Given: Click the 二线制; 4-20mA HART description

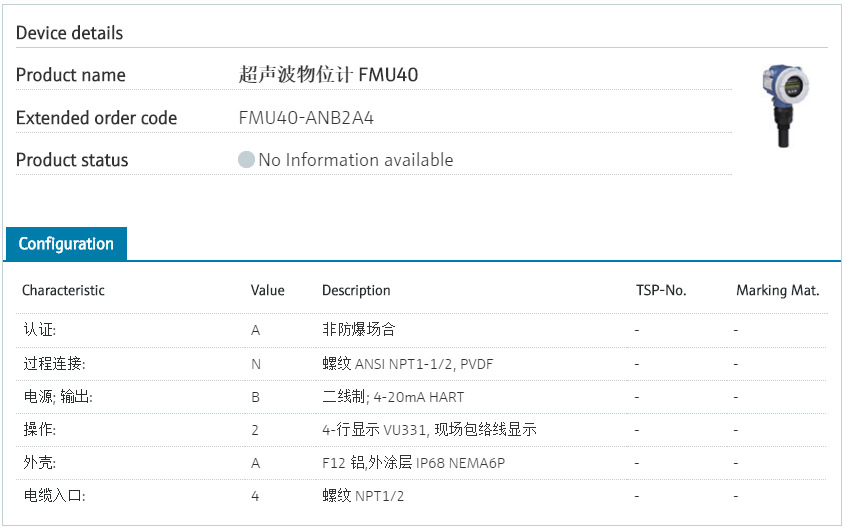Looking at the screenshot, I should [x=393, y=397].
